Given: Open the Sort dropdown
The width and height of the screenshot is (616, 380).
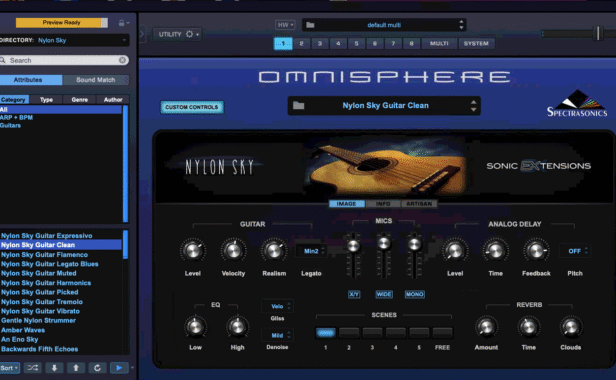Looking at the screenshot, I should [9, 368].
